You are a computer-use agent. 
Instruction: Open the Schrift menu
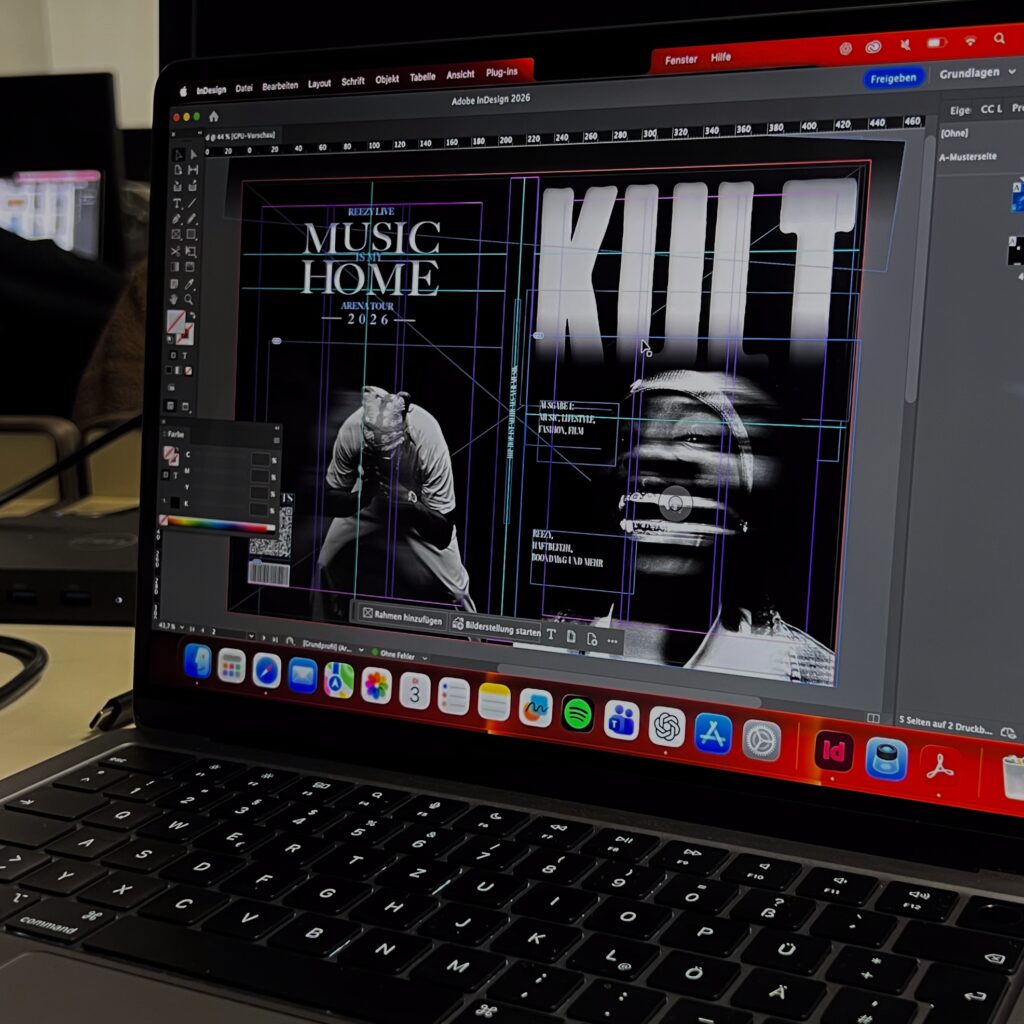pyautogui.click(x=353, y=82)
